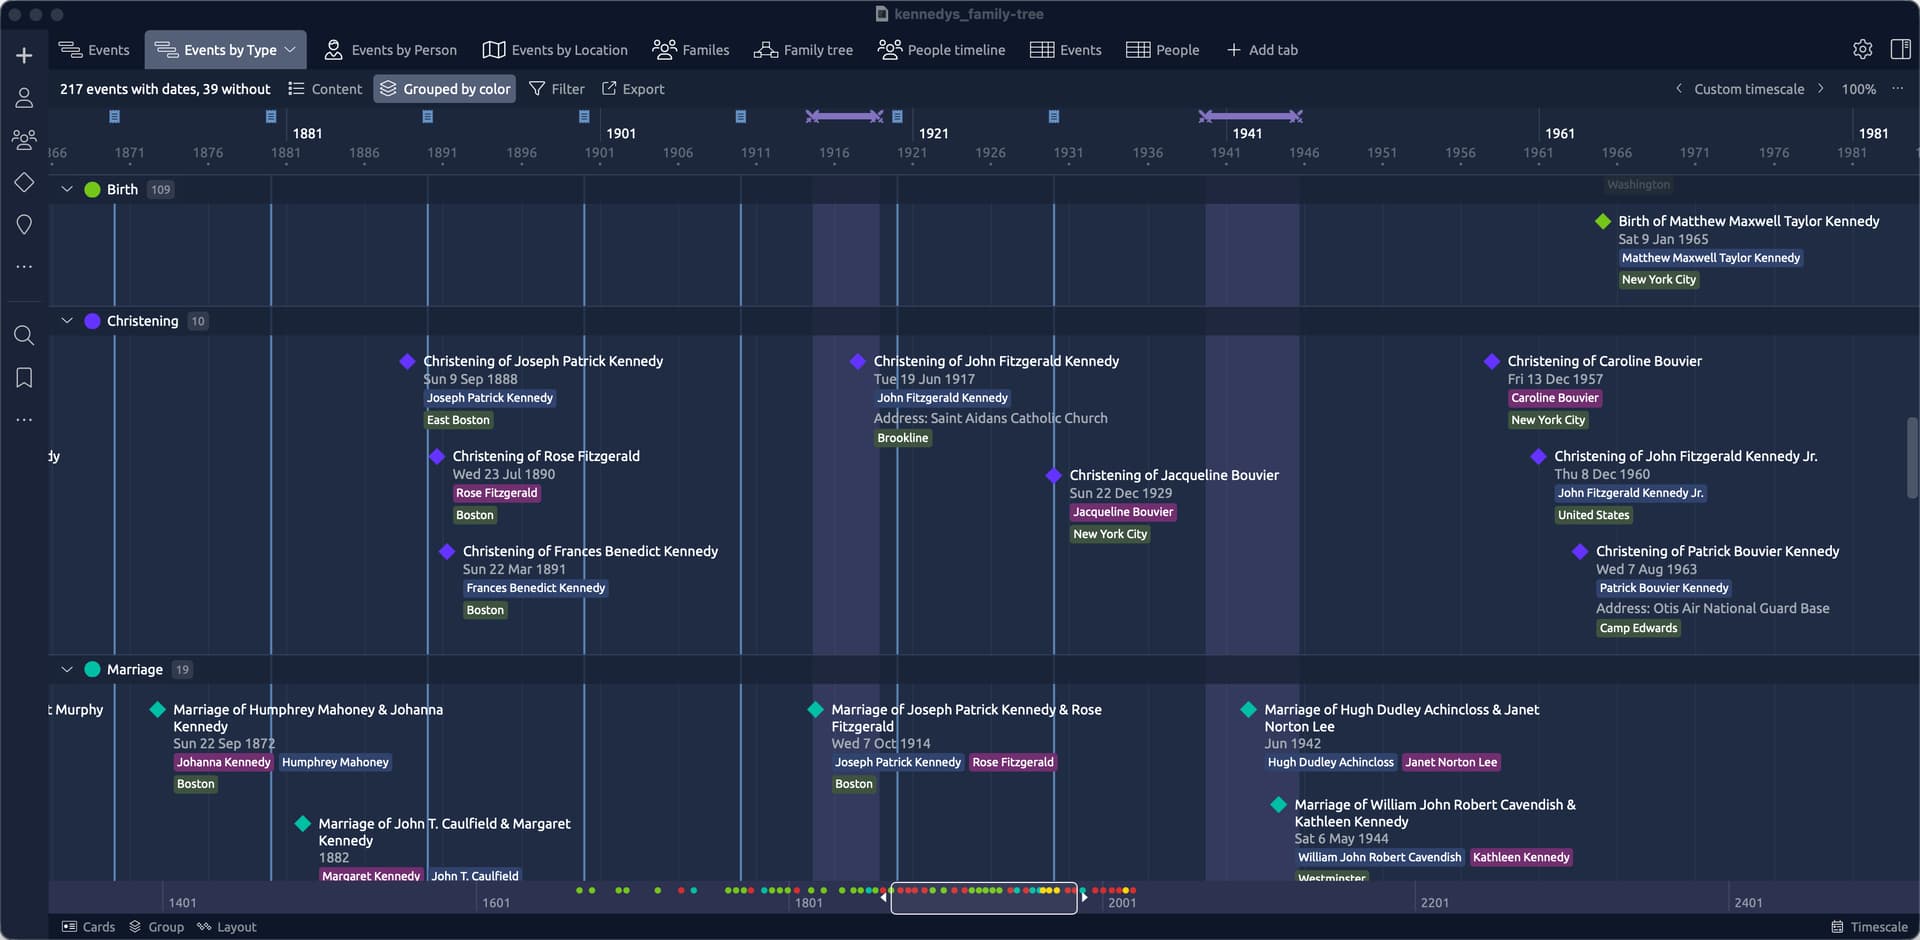Toggle Grouped by color option

point(445,89)
